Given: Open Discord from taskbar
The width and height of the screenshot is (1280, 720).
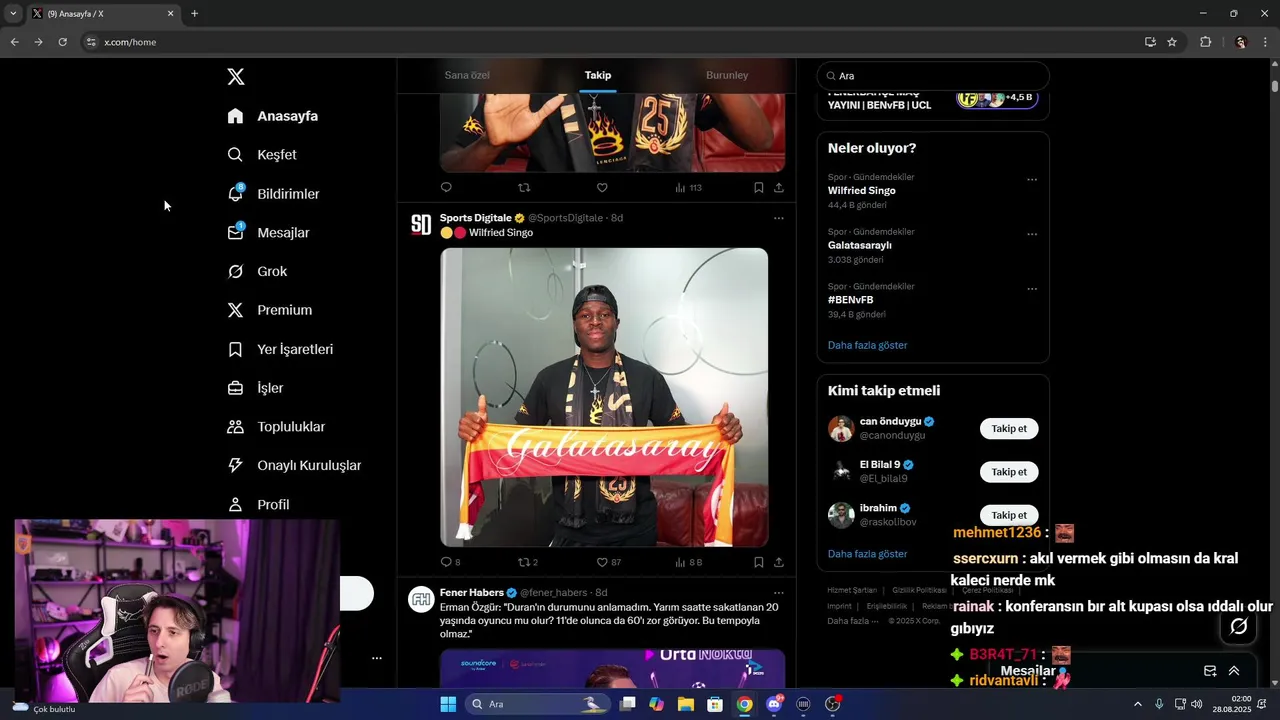Looking at the screenshot, I should coord(774,704).
